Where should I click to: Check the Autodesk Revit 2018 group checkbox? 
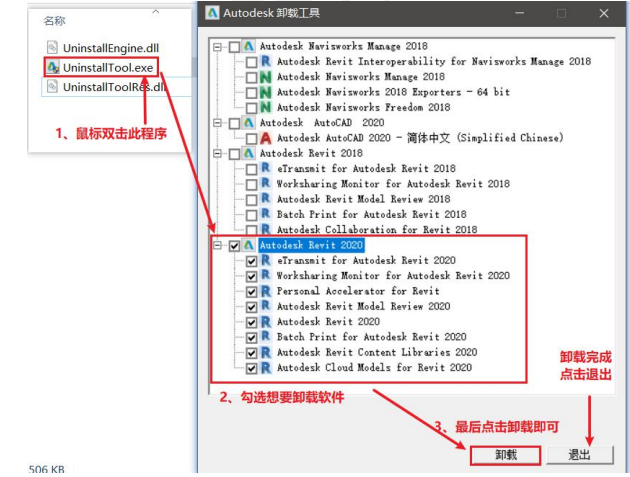coord(234,154)
